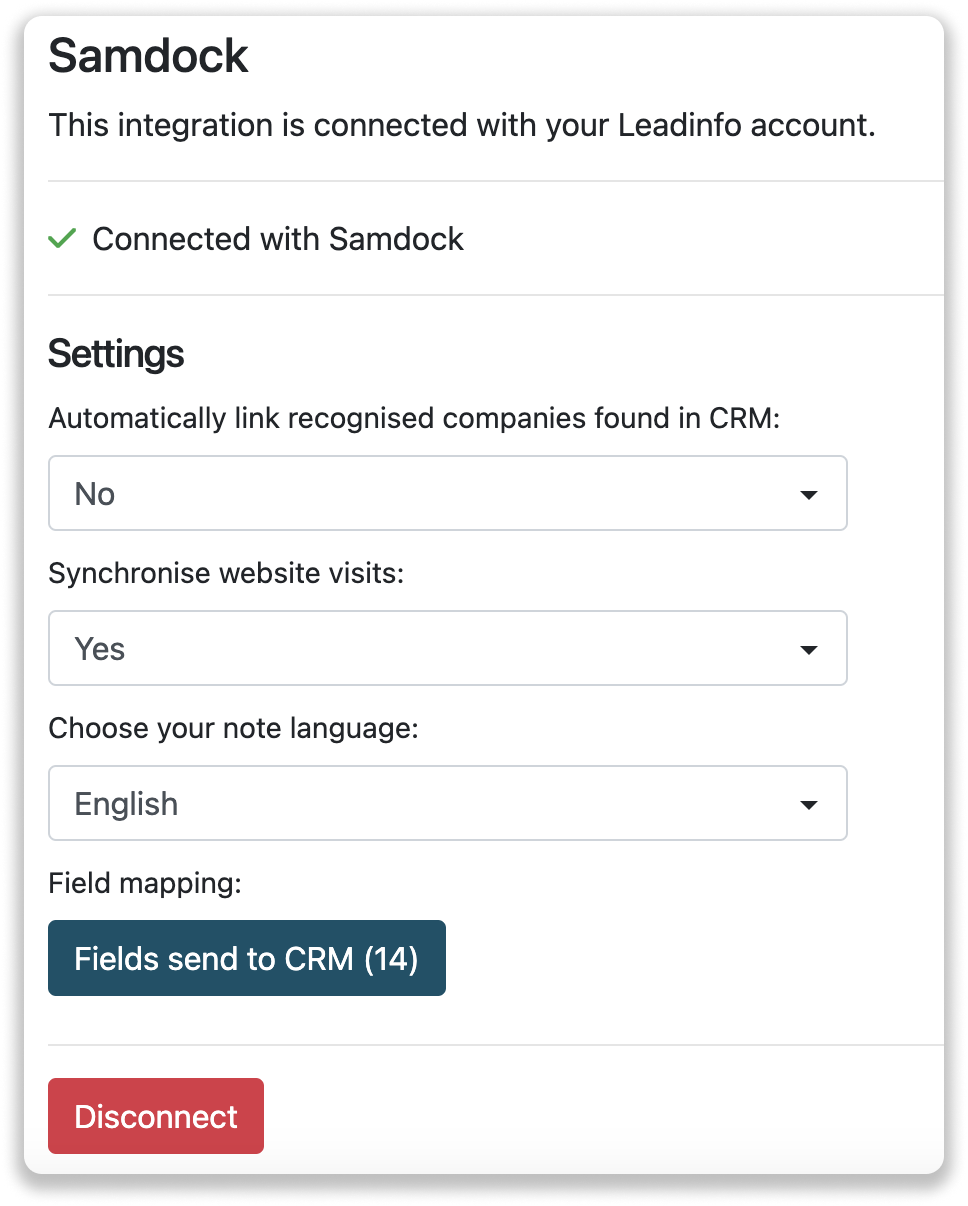968x1206 pixels.
Task: Click the chevron beside the 'No' option
Action: coord(810,493)
